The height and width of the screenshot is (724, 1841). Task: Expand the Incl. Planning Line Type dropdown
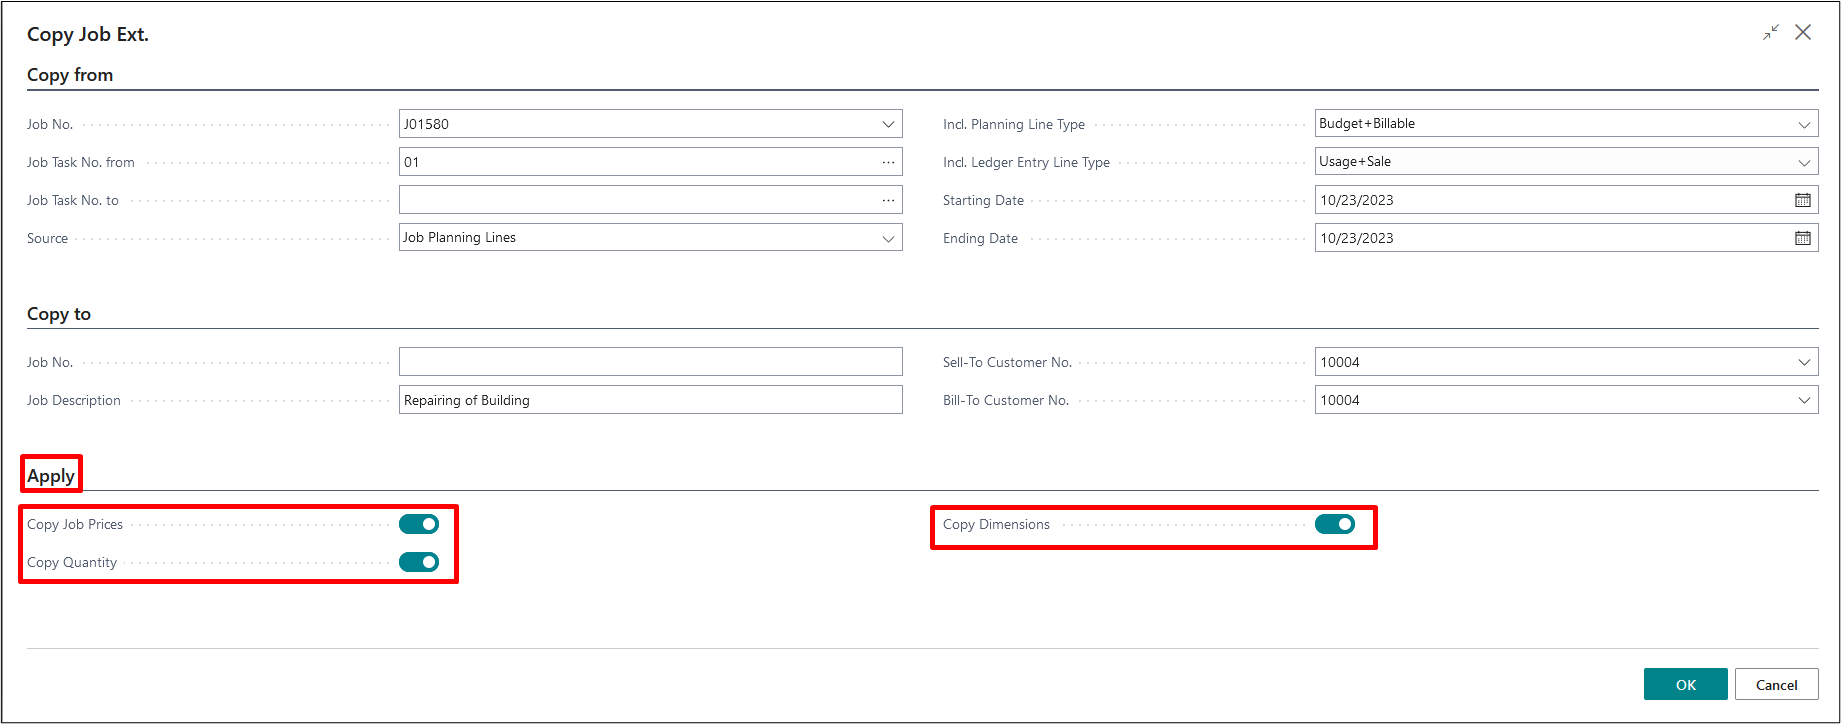coord(1804,124)
